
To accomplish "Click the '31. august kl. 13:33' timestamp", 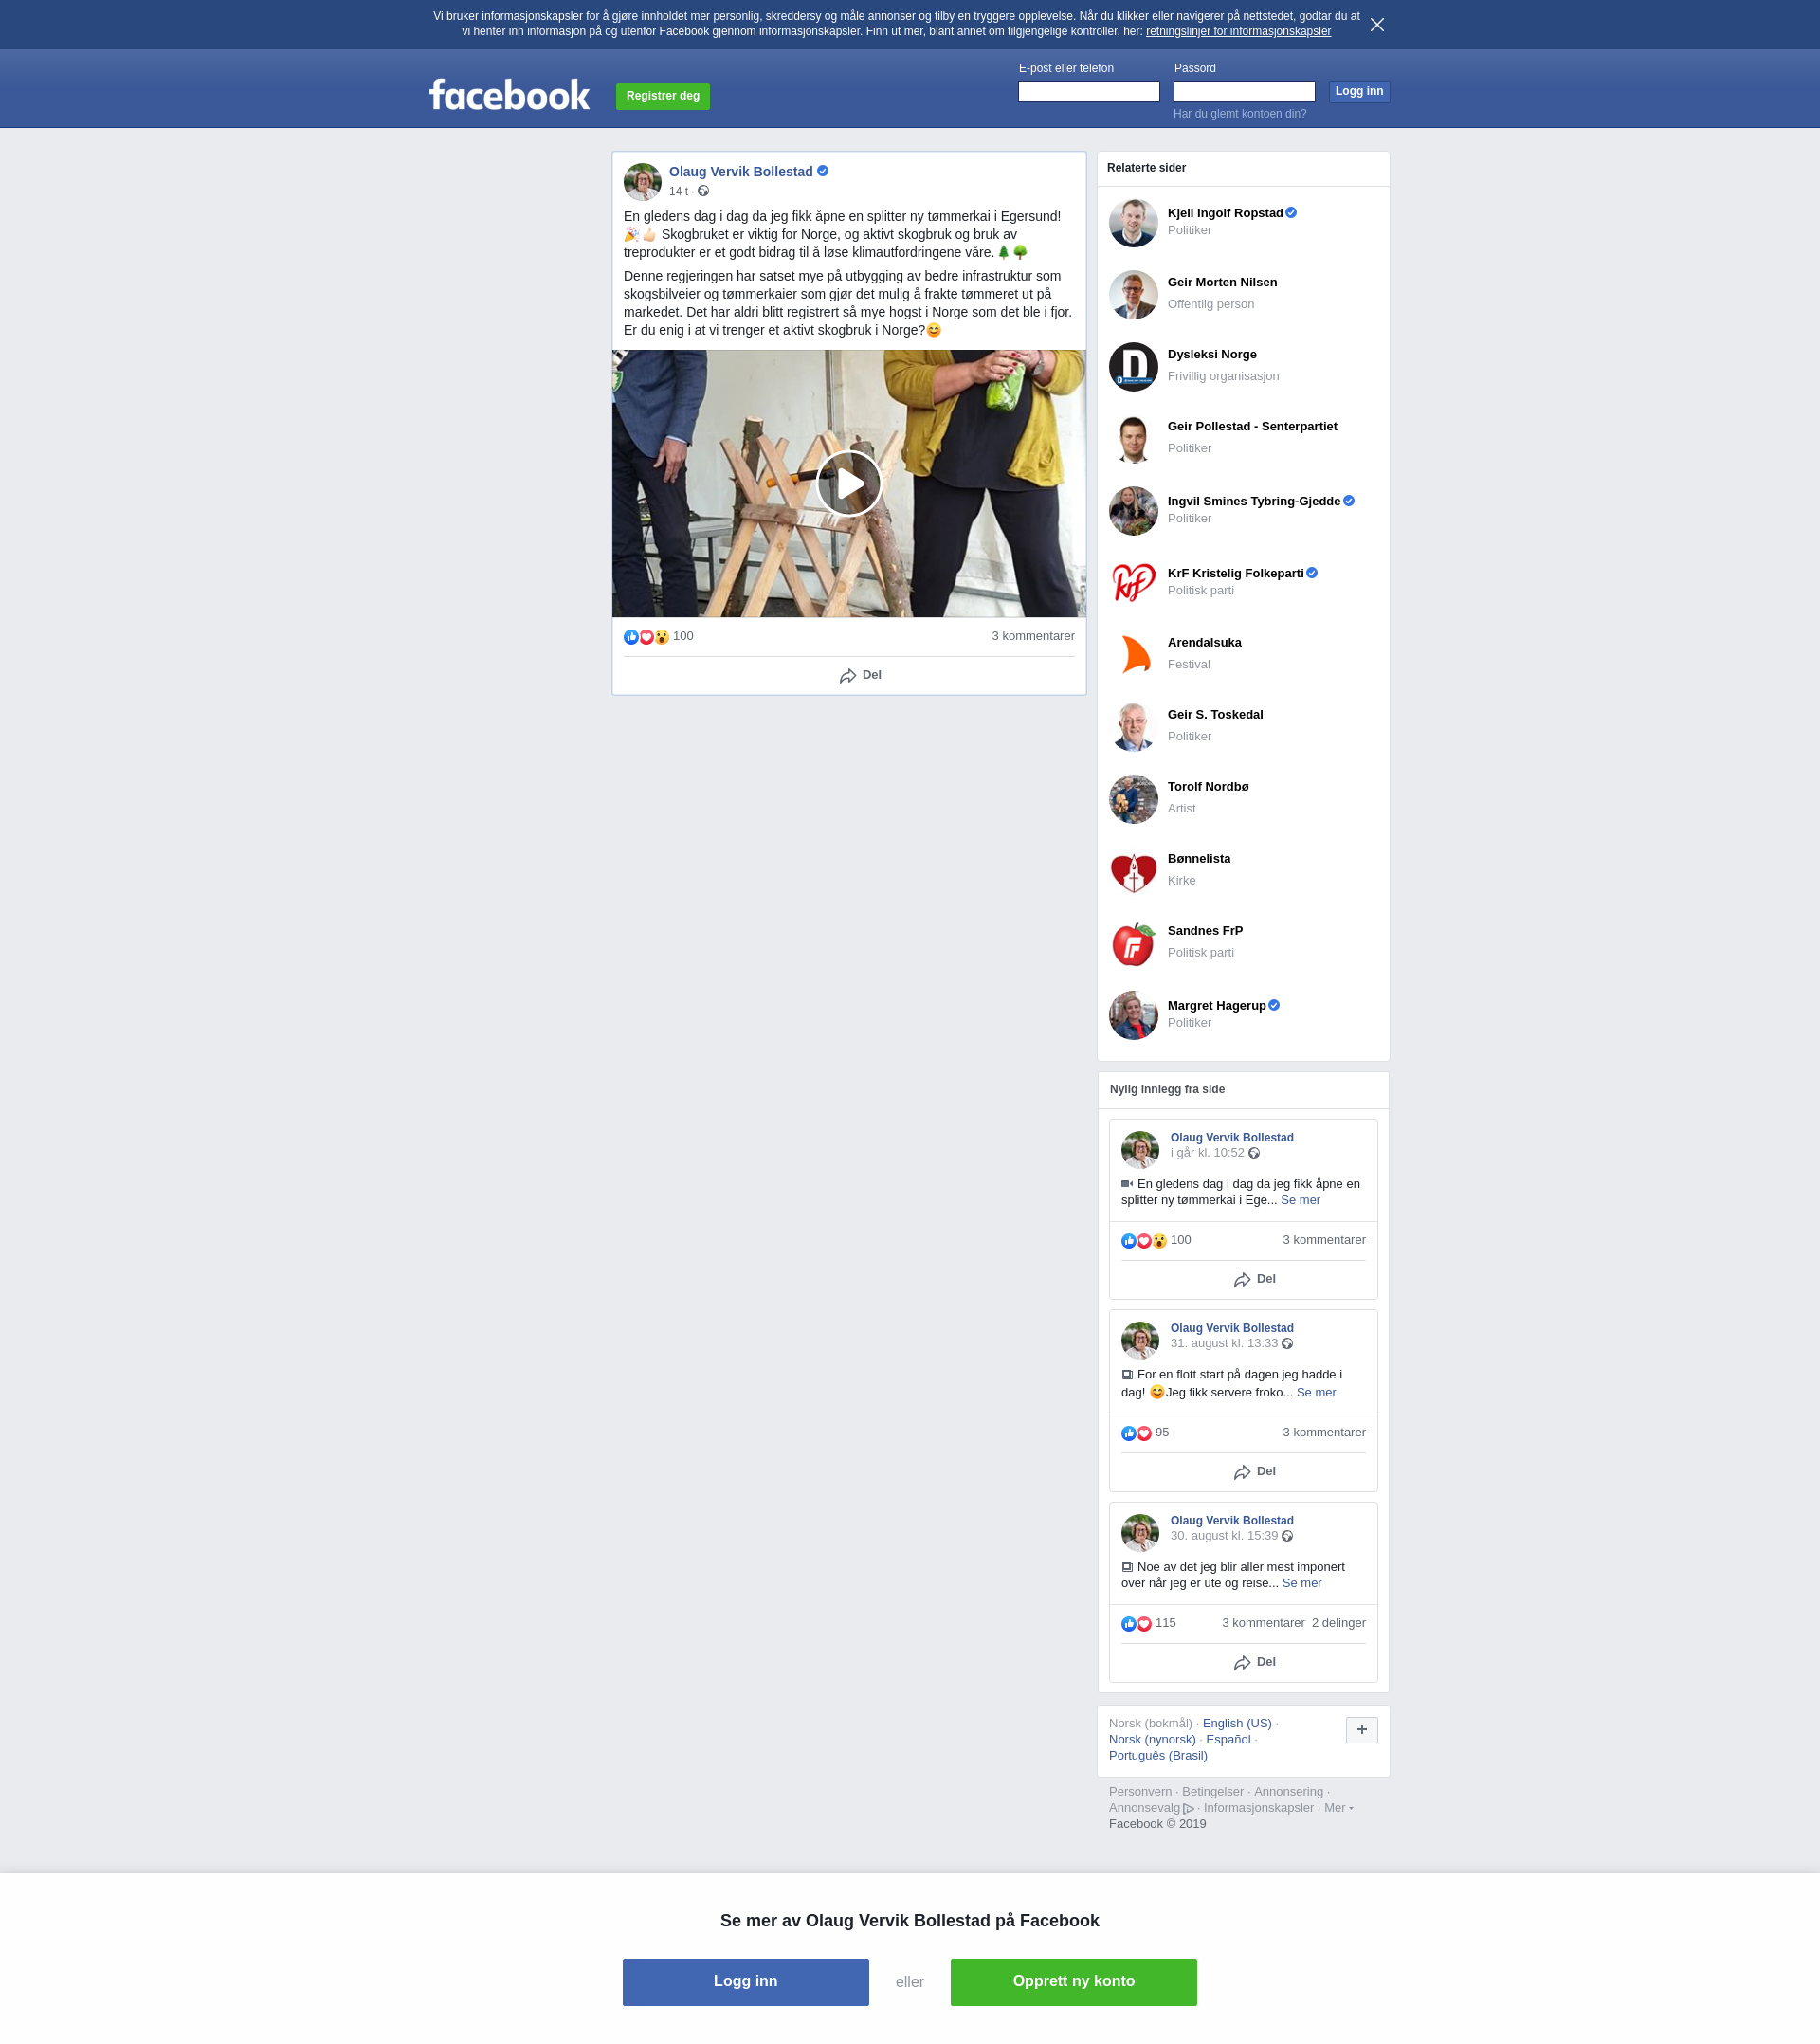I will point(1224,1344).
